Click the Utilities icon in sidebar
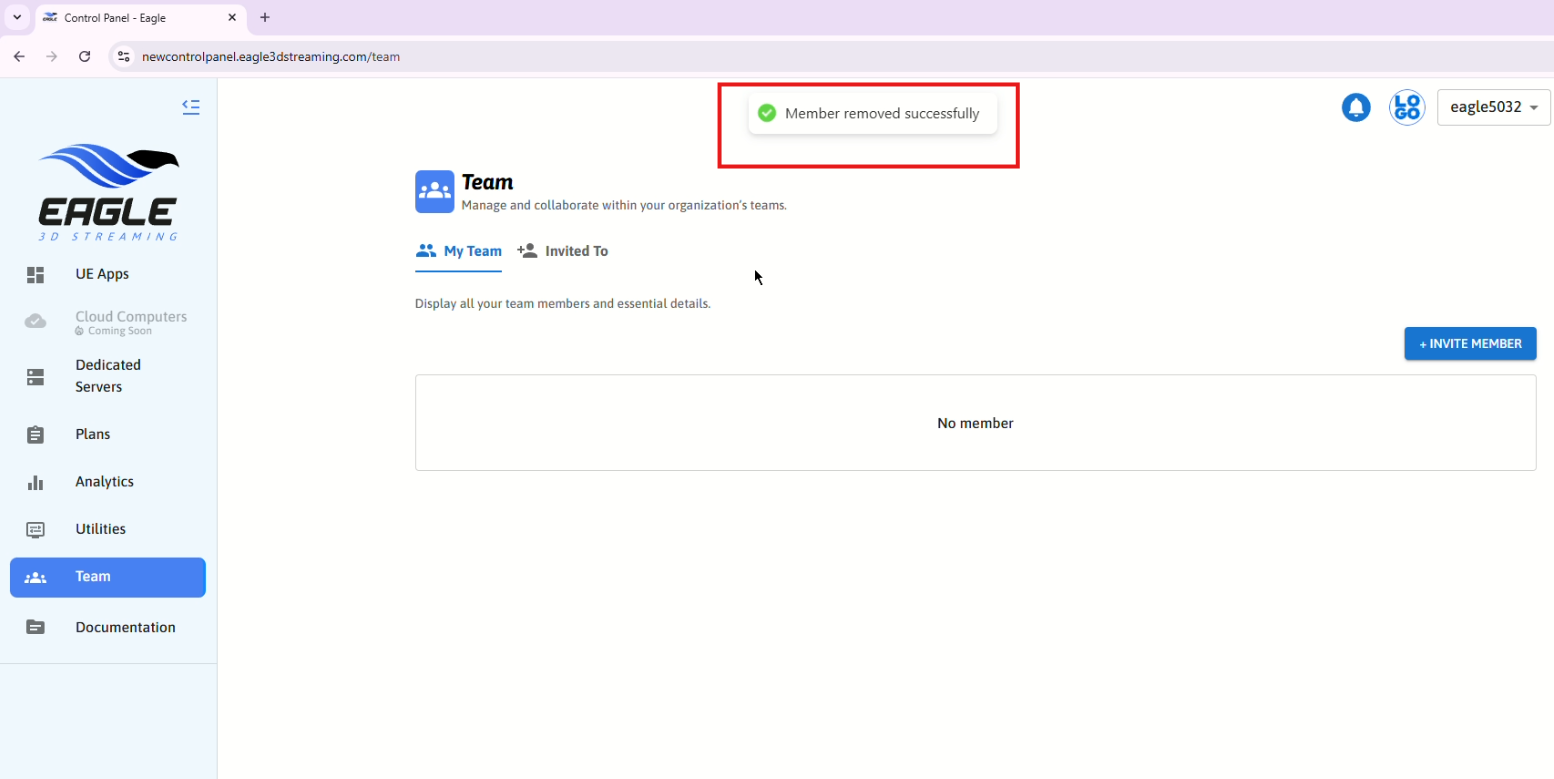 pyautogui.click(x=36, y=529)
